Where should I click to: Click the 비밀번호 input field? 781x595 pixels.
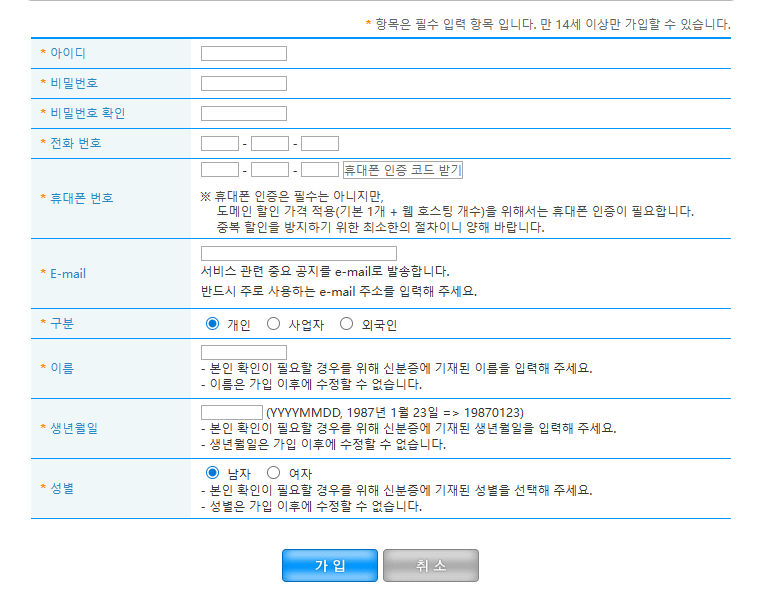tap(243, 83)
